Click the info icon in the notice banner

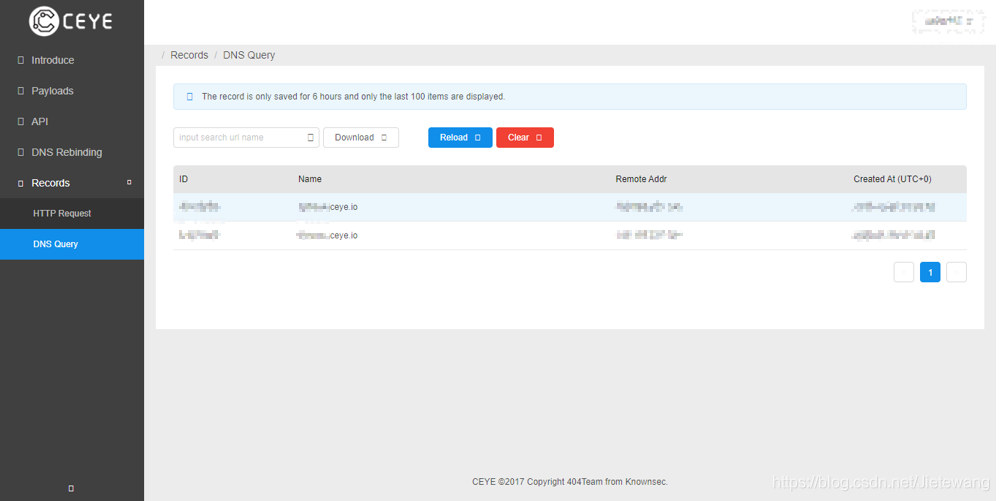tap(189, 97)
